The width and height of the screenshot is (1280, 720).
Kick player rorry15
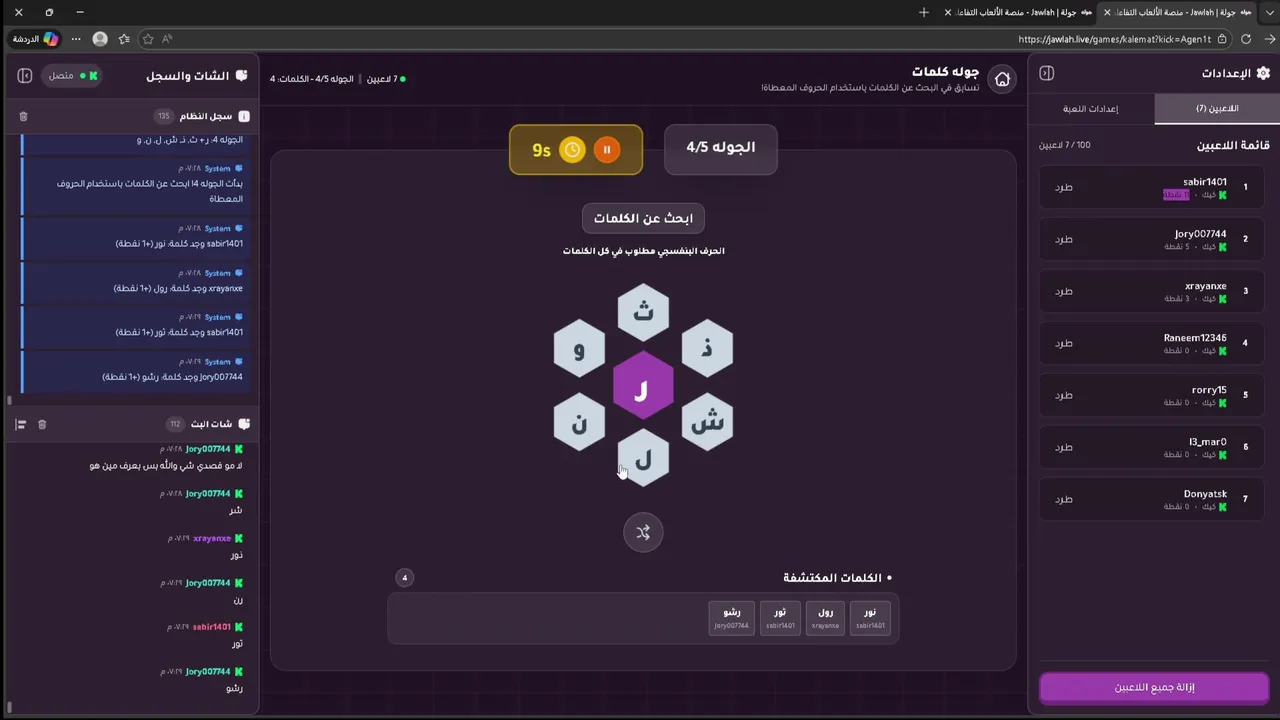point(1063,395)
